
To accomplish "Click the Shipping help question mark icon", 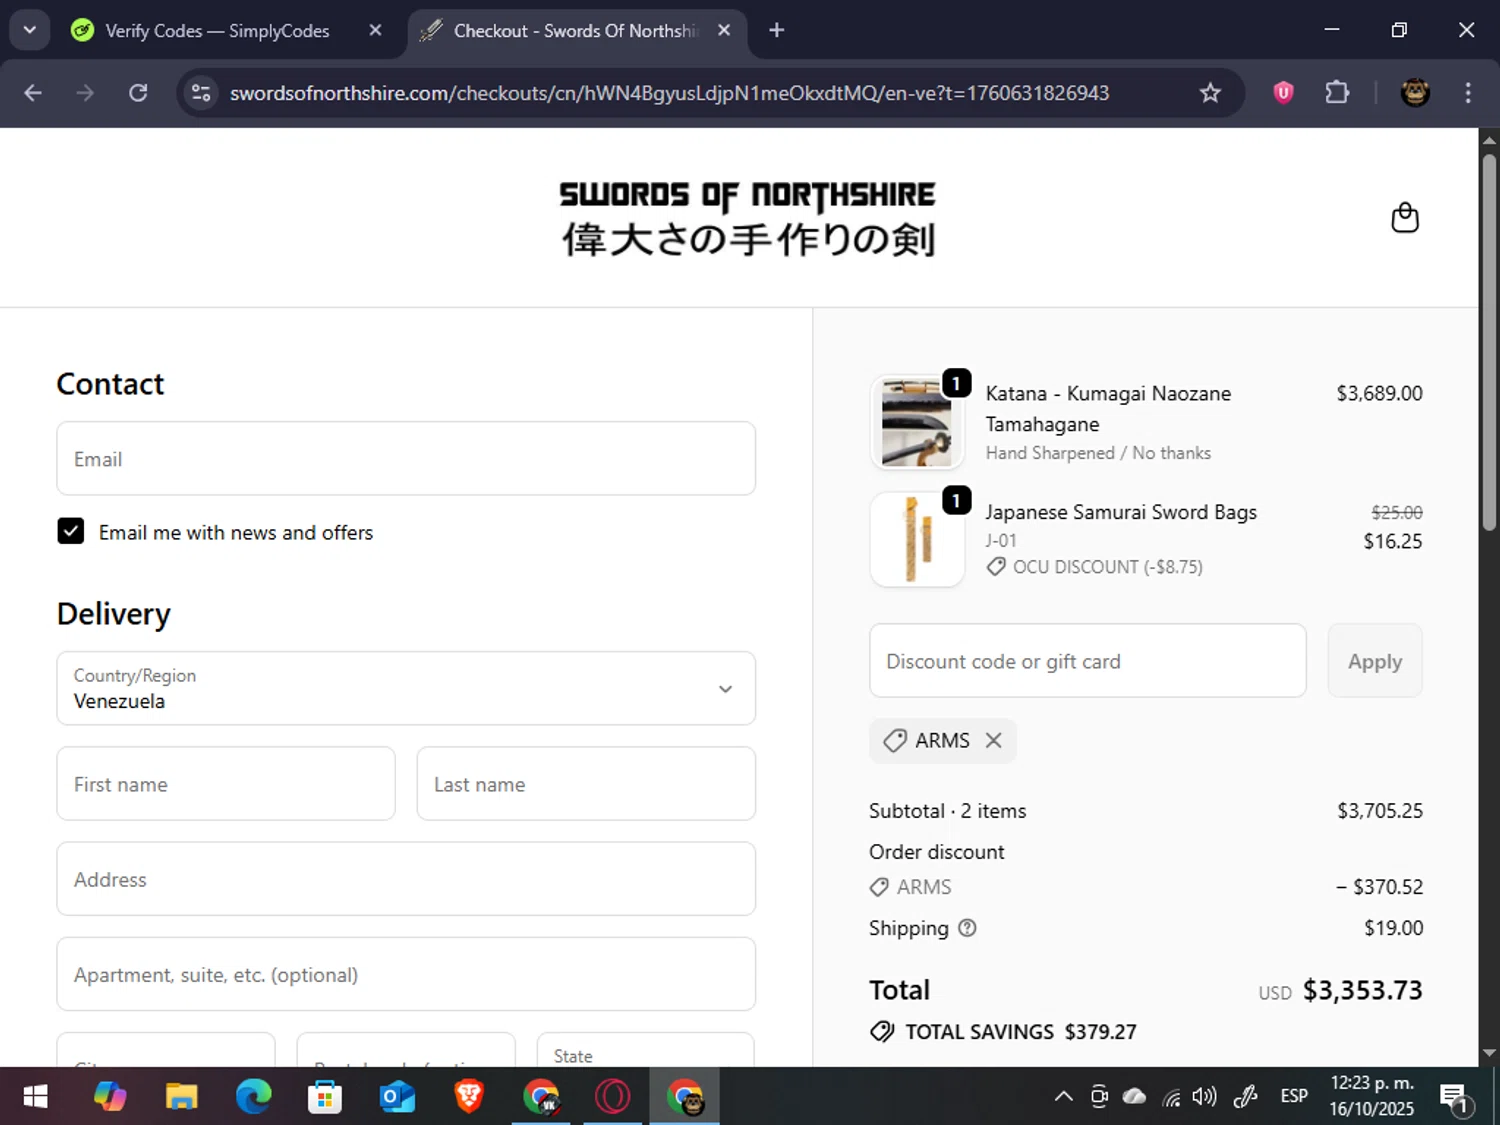I will 967,928.
